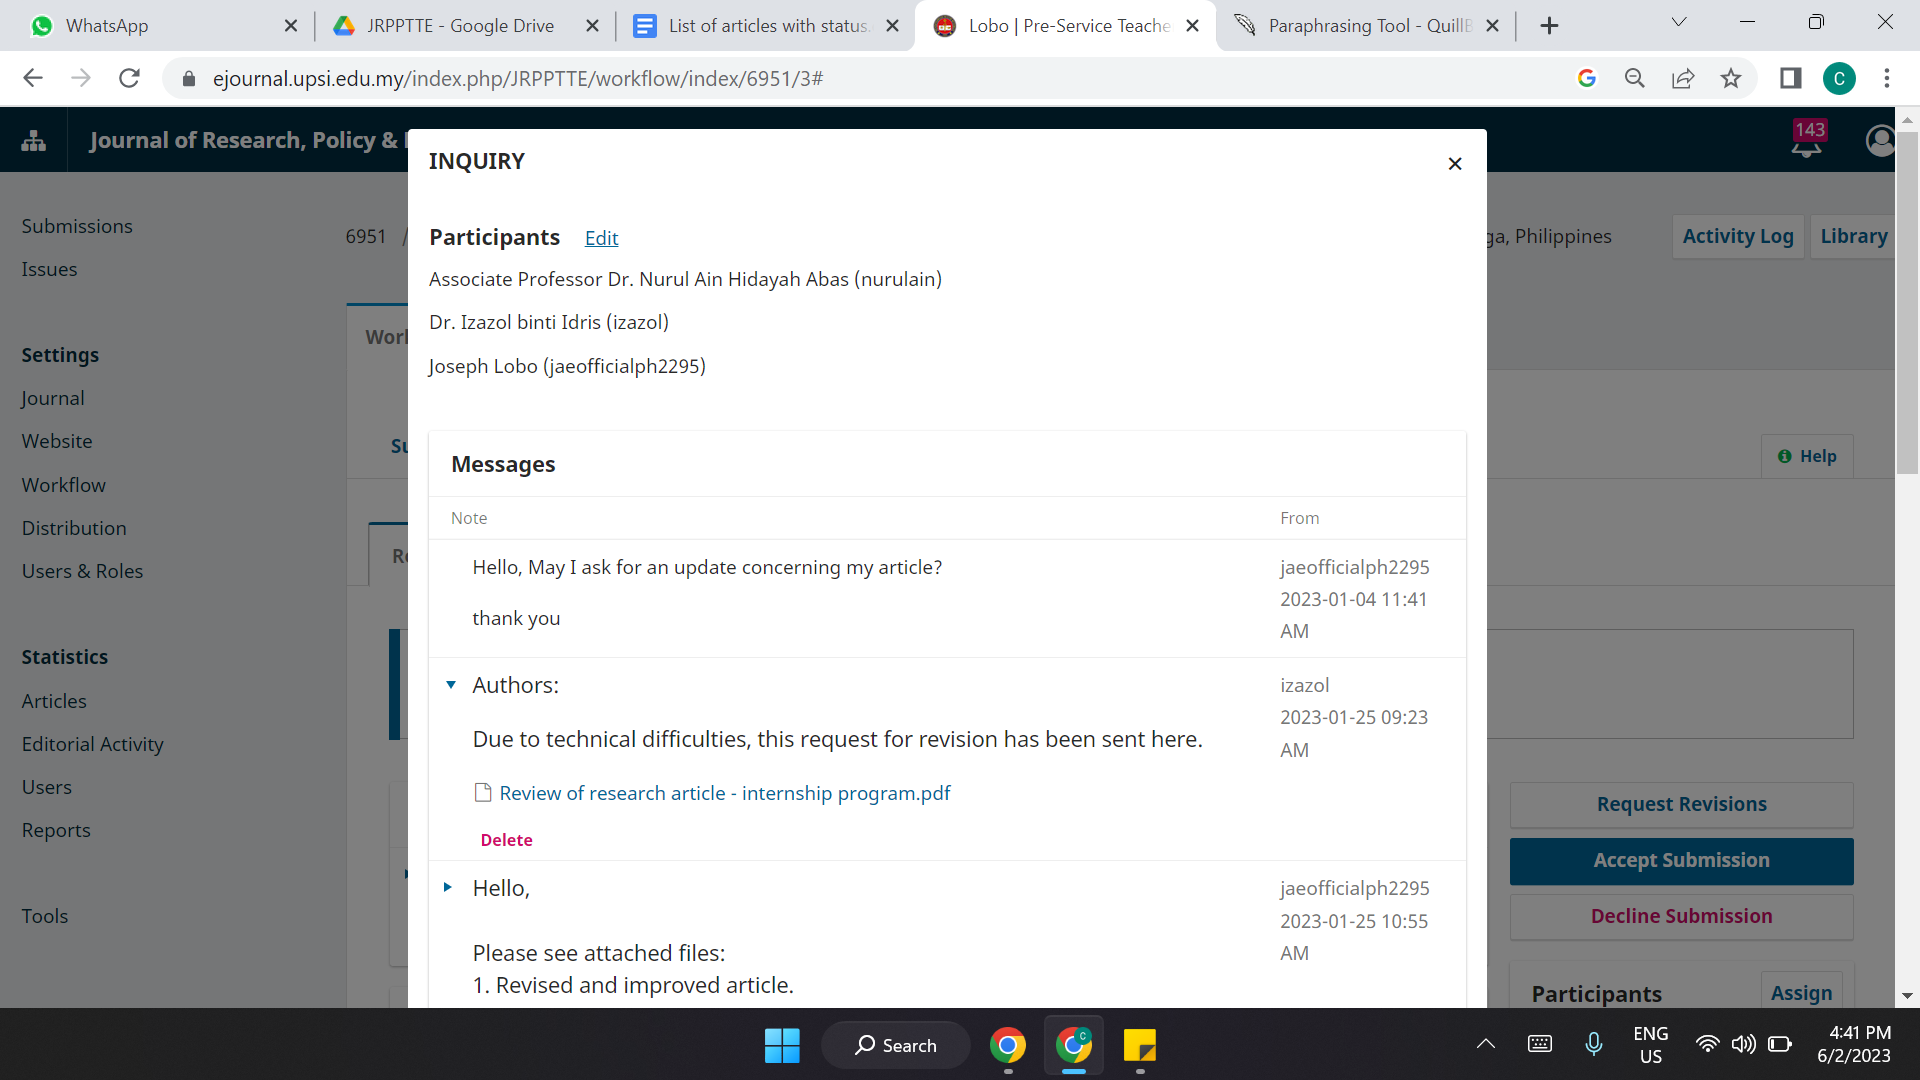Collapse the izazol Authors message
Image resolution: width=1920 pixels, height=1080 pixels.
tap(451, 685)
